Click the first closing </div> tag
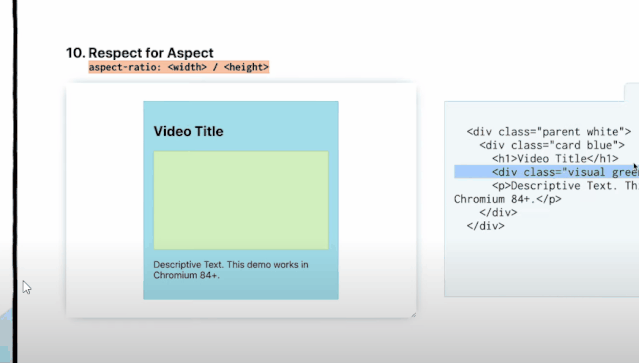The height and width of the screenshot is (363, 639). point(498,212)
